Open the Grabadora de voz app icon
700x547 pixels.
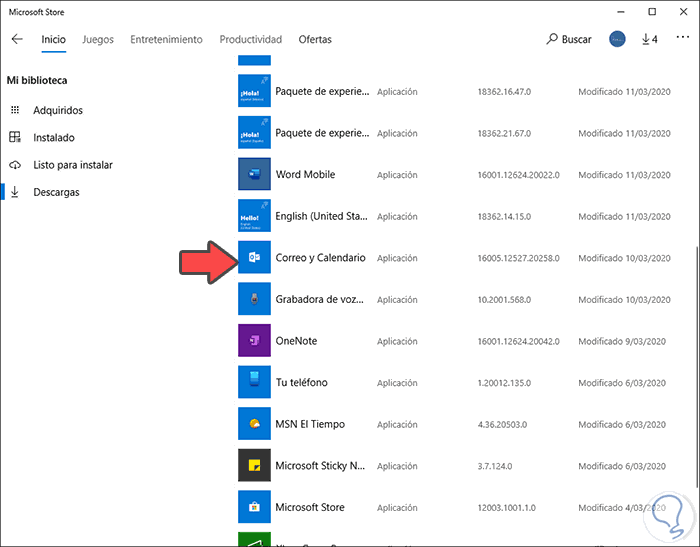pyautogui.click(x=254, y=299)
